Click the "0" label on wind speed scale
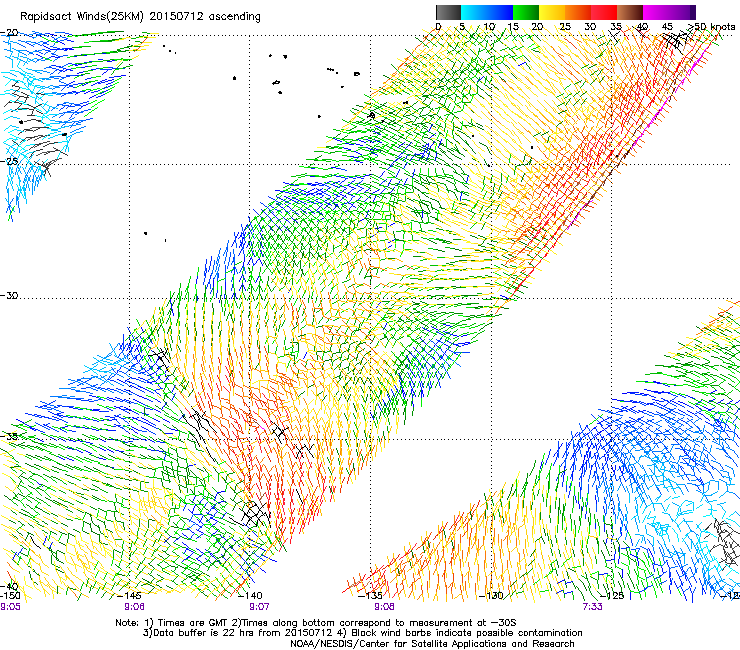Screen dimensions: 740x650 (438, 27)
